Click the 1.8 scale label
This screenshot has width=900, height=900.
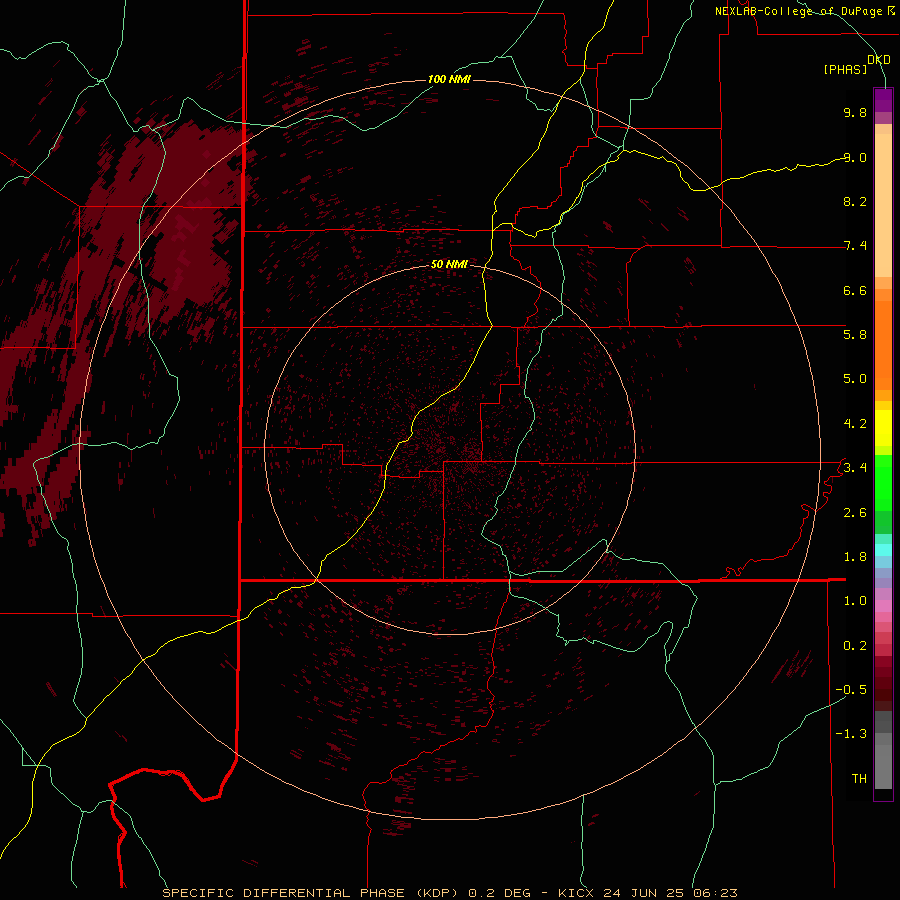tap(855, 557)
